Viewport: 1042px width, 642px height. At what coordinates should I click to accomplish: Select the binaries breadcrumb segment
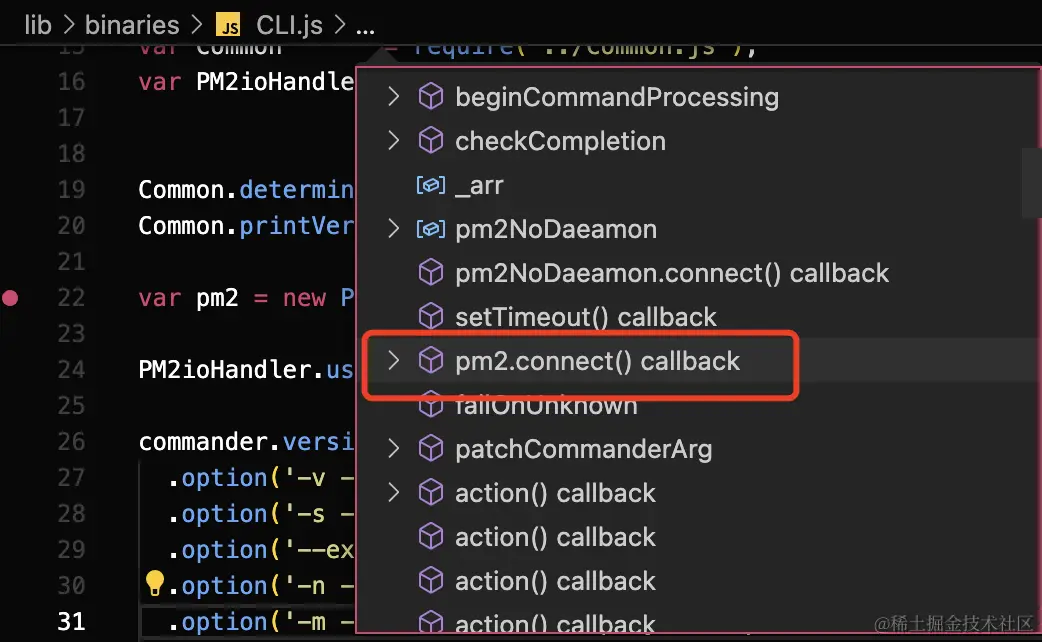(x=132, y=25)
